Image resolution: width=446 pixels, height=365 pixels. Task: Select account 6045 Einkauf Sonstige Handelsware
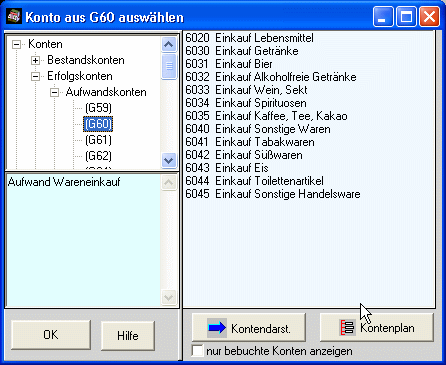(x=273, y=194)
